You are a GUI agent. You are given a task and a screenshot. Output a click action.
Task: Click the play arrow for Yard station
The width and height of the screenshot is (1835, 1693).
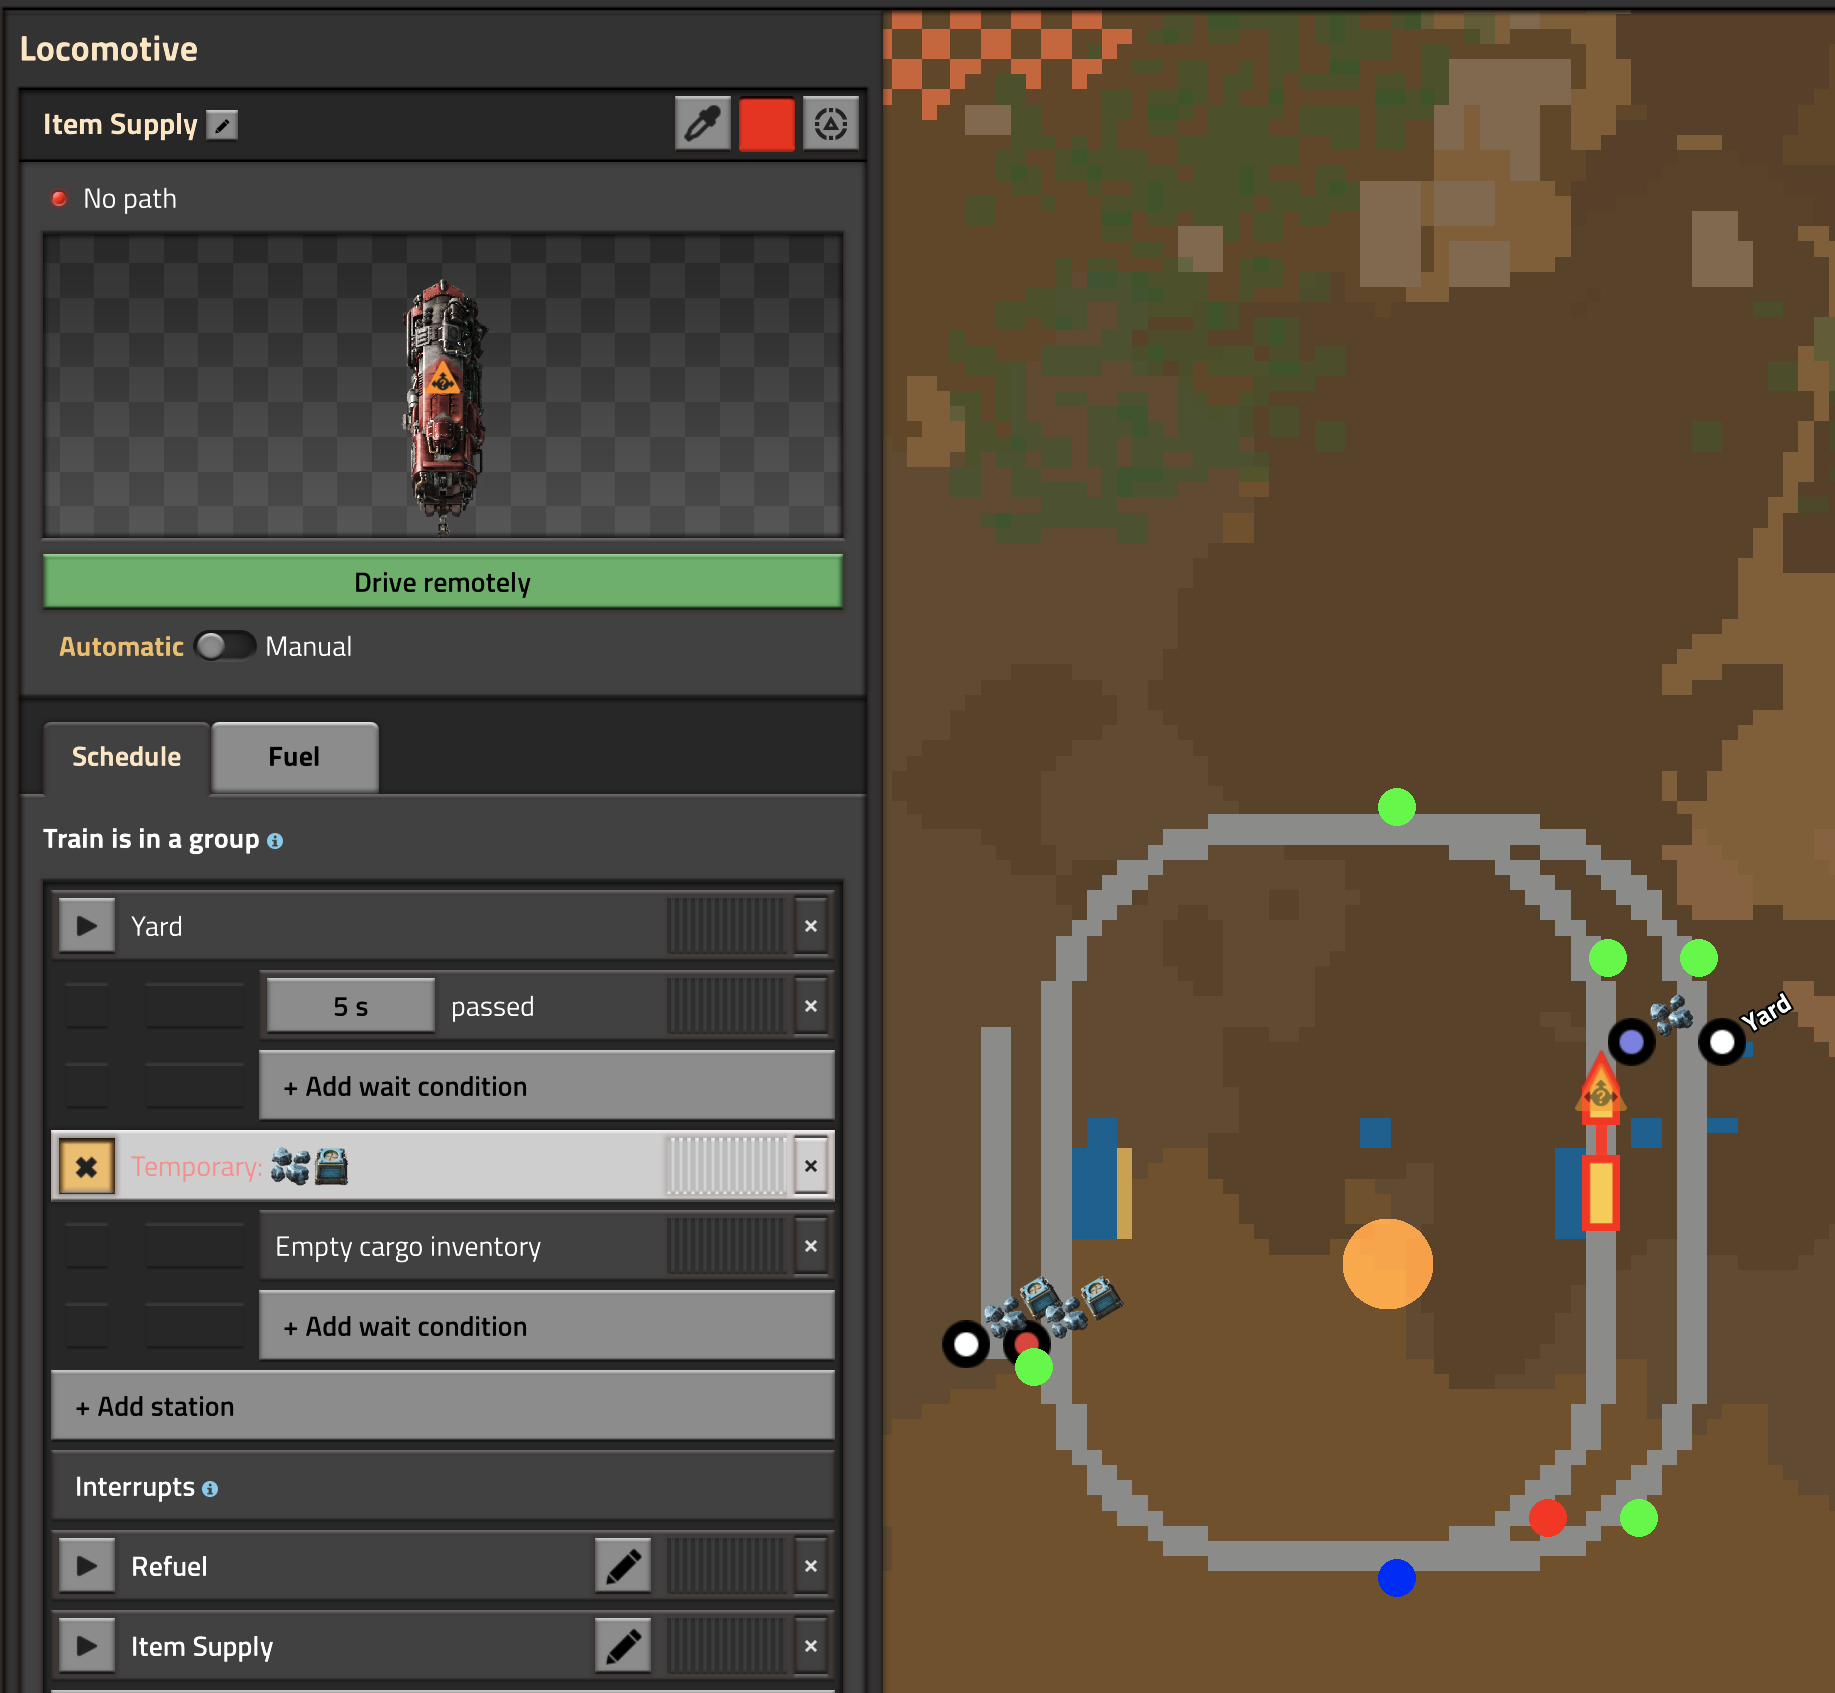point(87,926)
